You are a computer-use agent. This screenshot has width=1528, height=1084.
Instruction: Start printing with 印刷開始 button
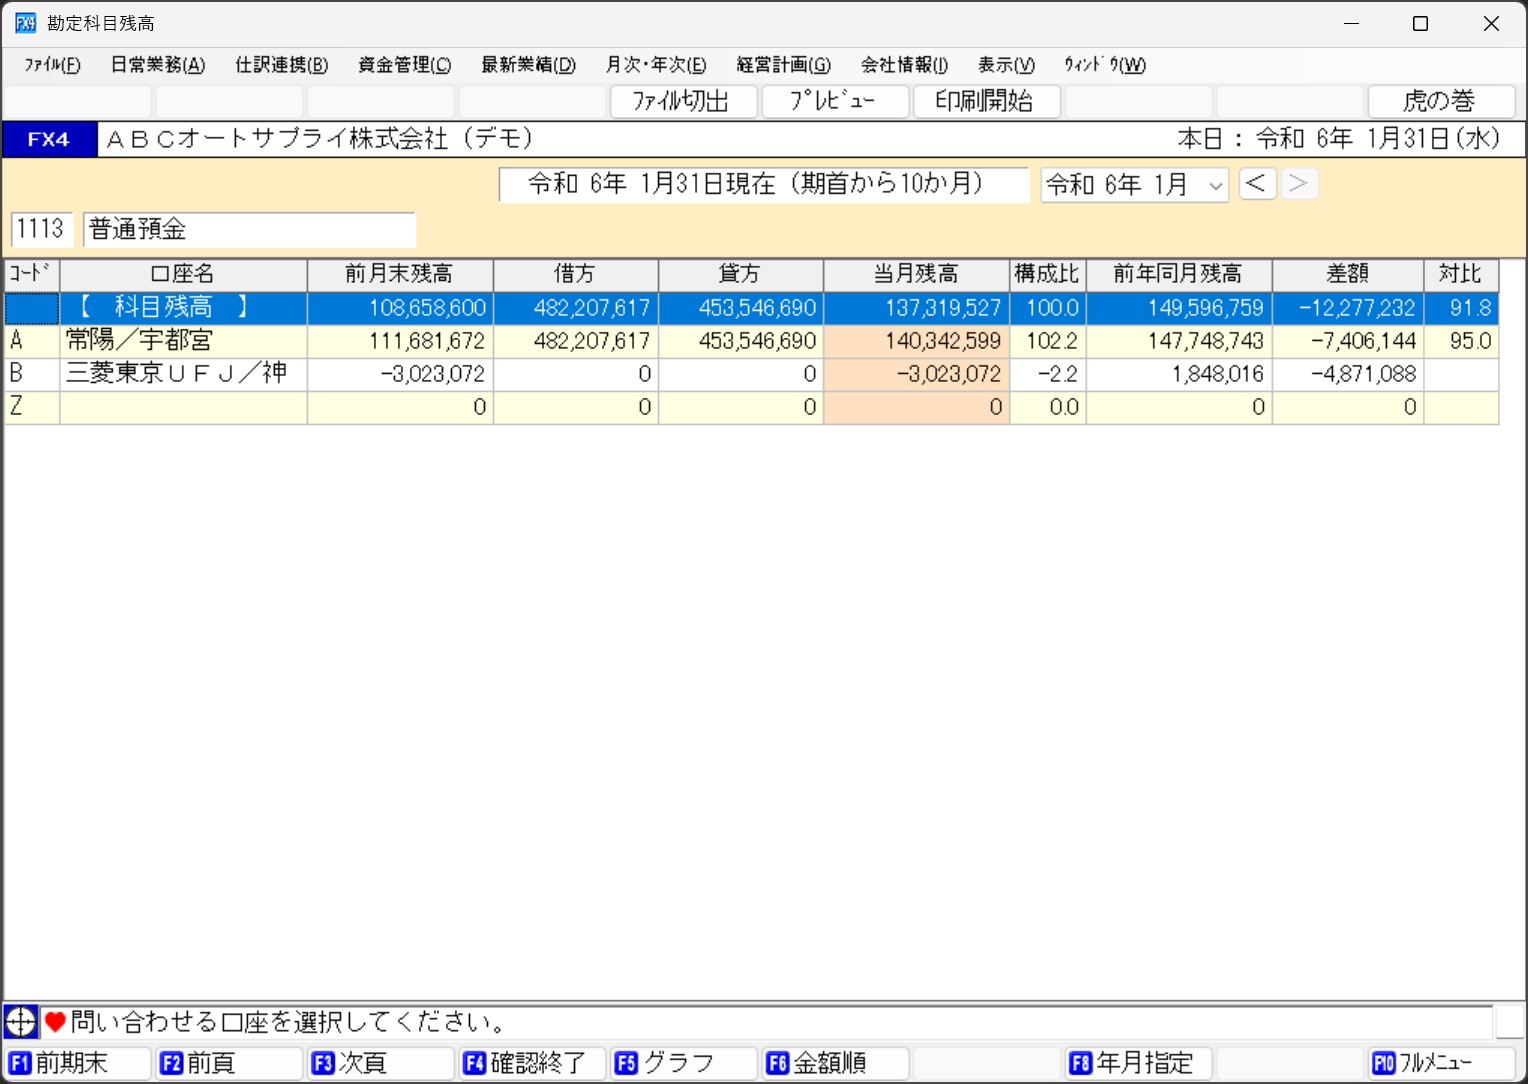(x=985, y=101)
